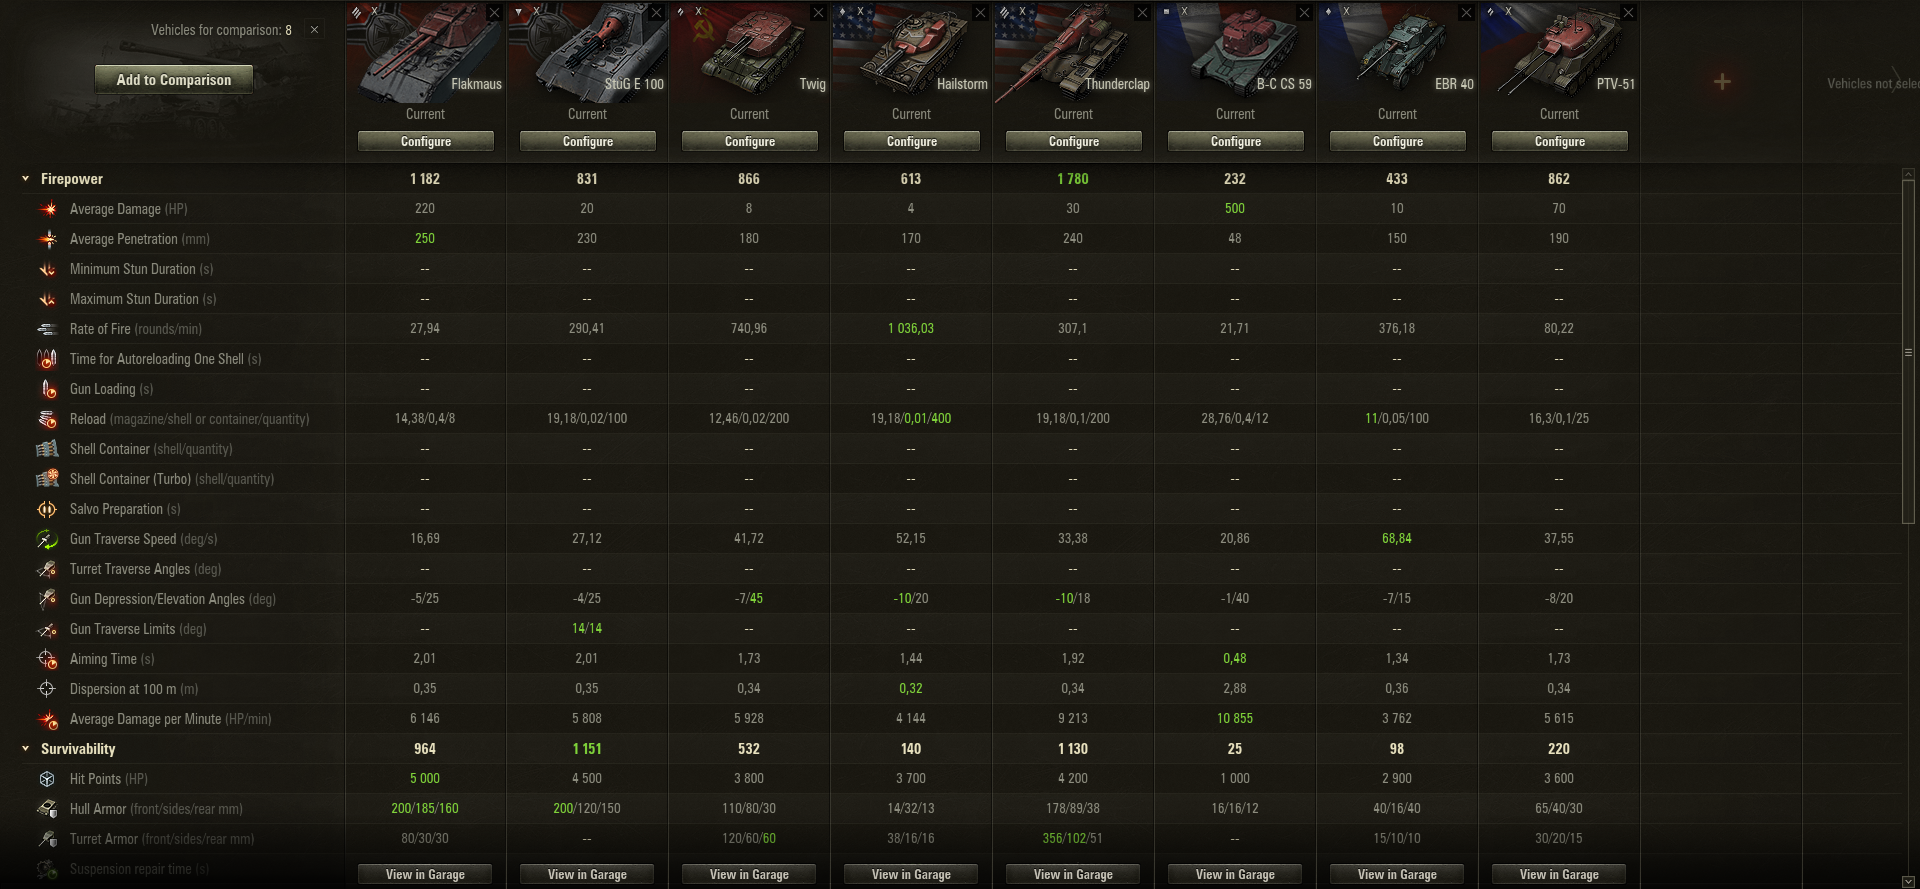Click the Rate of Fire icon
Image resolution: width=1920 pixels, height=889 pixels.
[x=48, y=329]
